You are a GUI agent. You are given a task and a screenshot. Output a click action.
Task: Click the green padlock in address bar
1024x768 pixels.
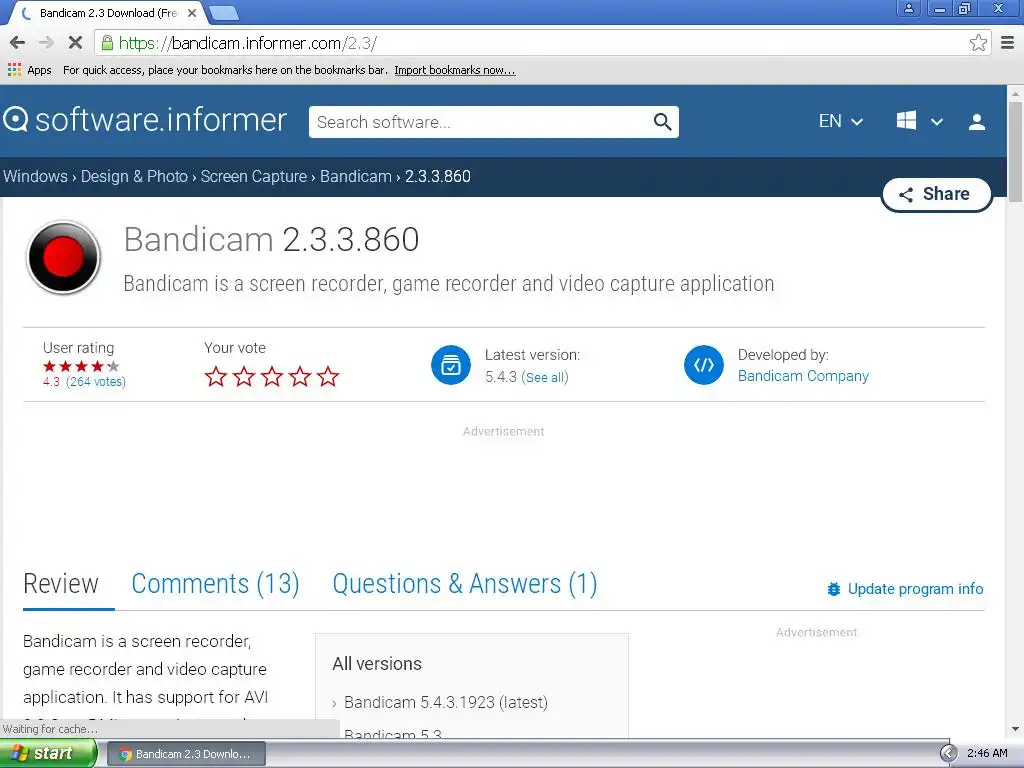107,43
